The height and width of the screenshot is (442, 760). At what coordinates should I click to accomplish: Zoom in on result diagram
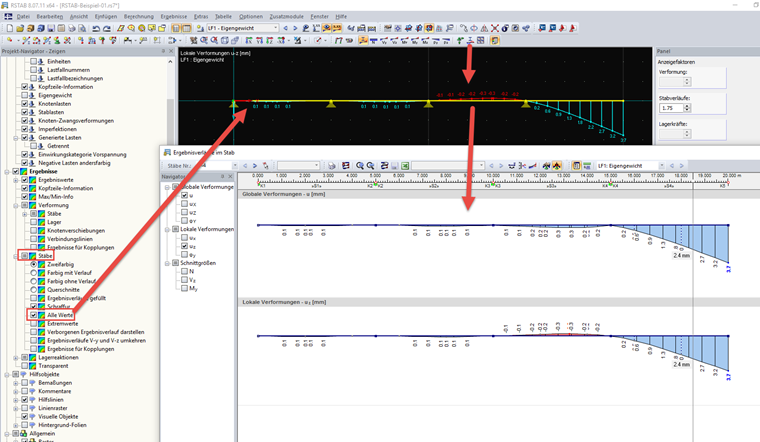pyautogui.click(x=360, y=166)
